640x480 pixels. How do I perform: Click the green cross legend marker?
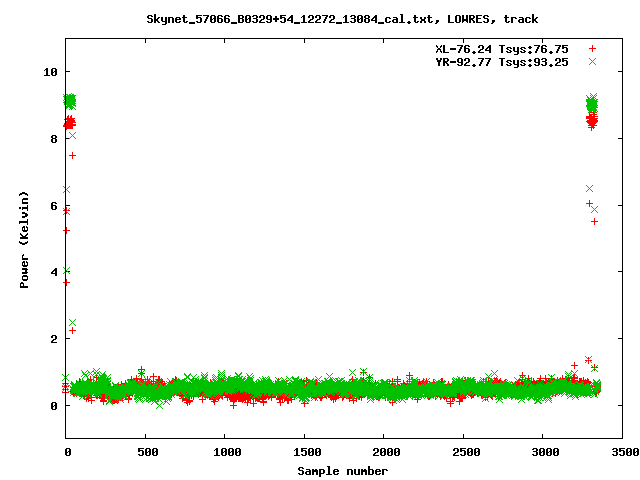(592, 62)
